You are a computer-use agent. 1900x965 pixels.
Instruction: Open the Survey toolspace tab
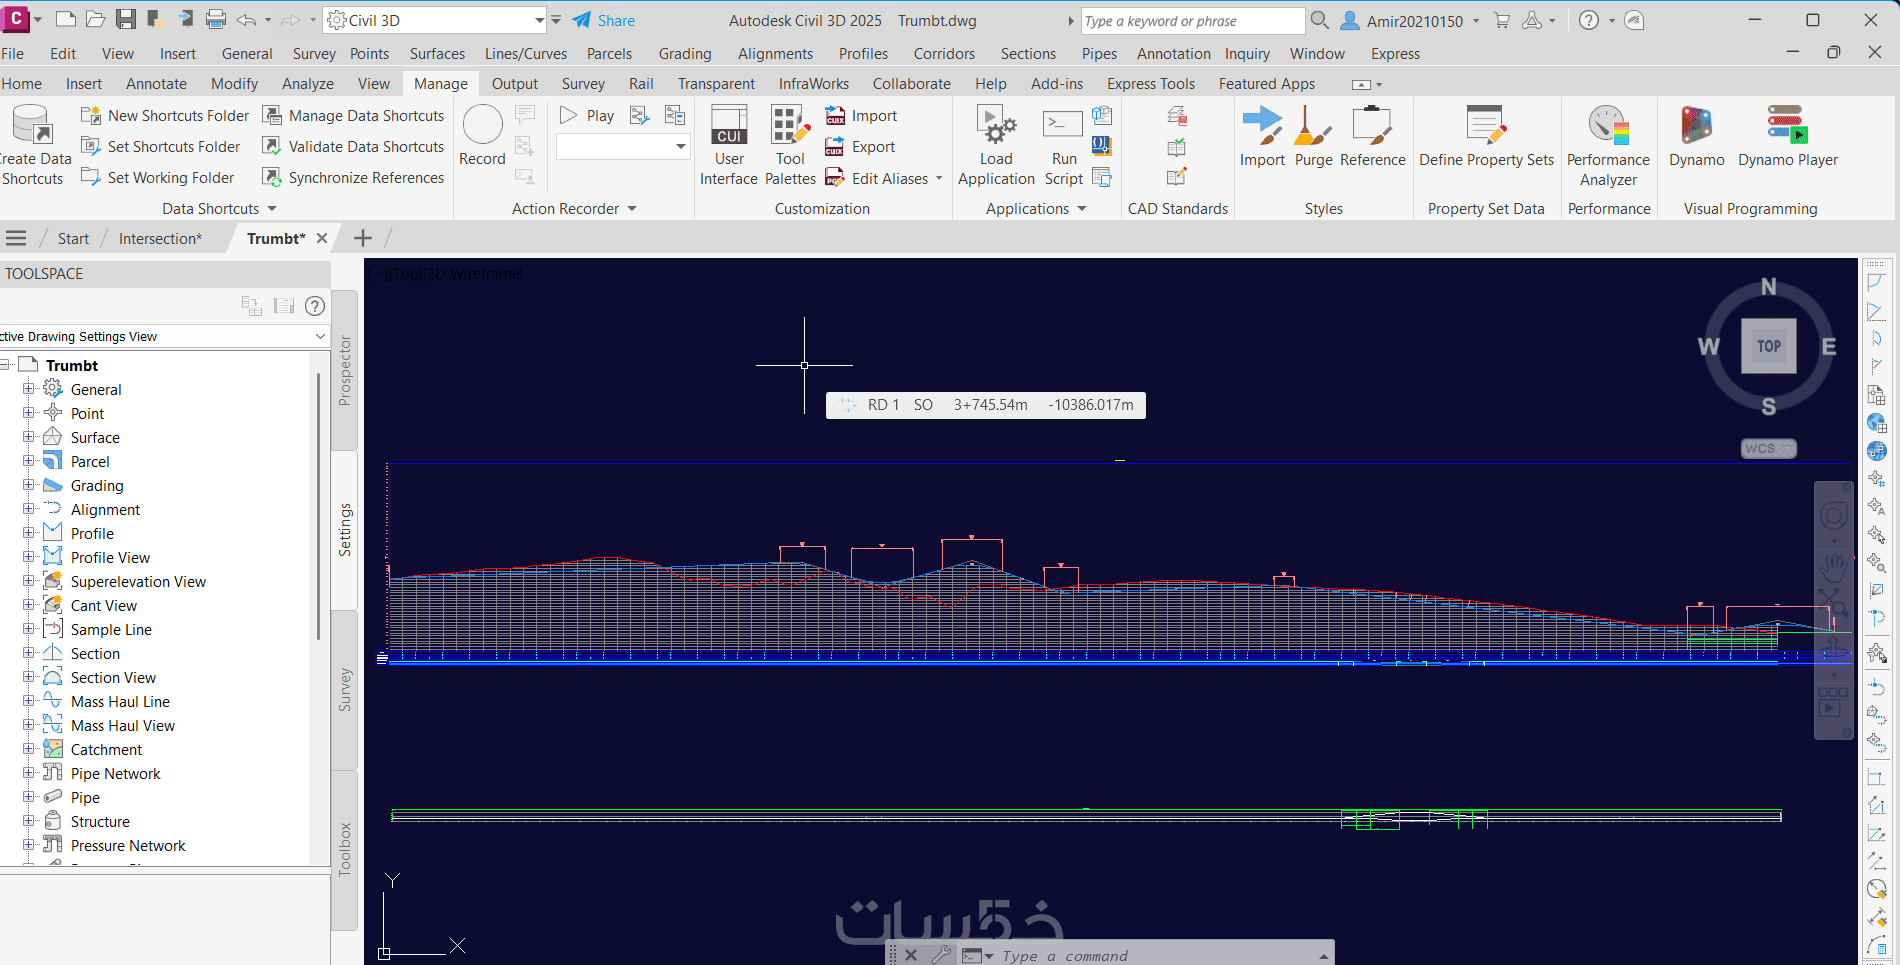click(x=345, y=690)
